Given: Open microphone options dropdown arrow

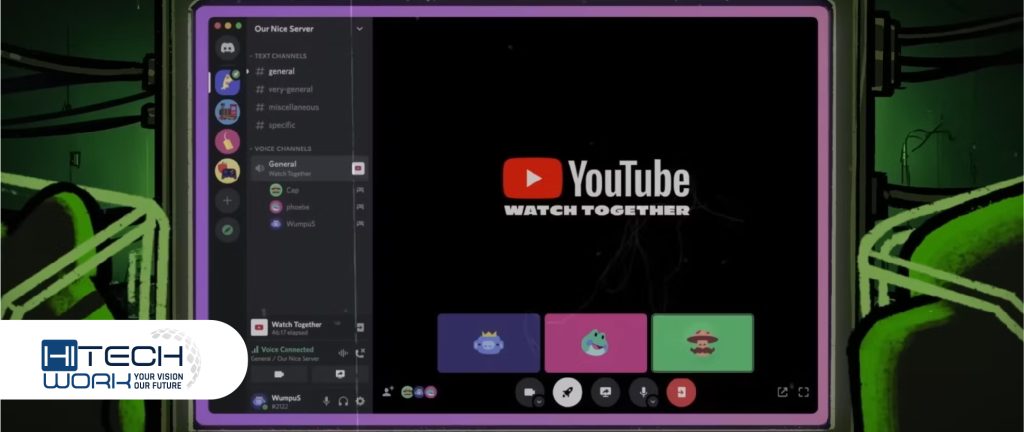Looking at the screenshot, I should click(x=652, y=402).
